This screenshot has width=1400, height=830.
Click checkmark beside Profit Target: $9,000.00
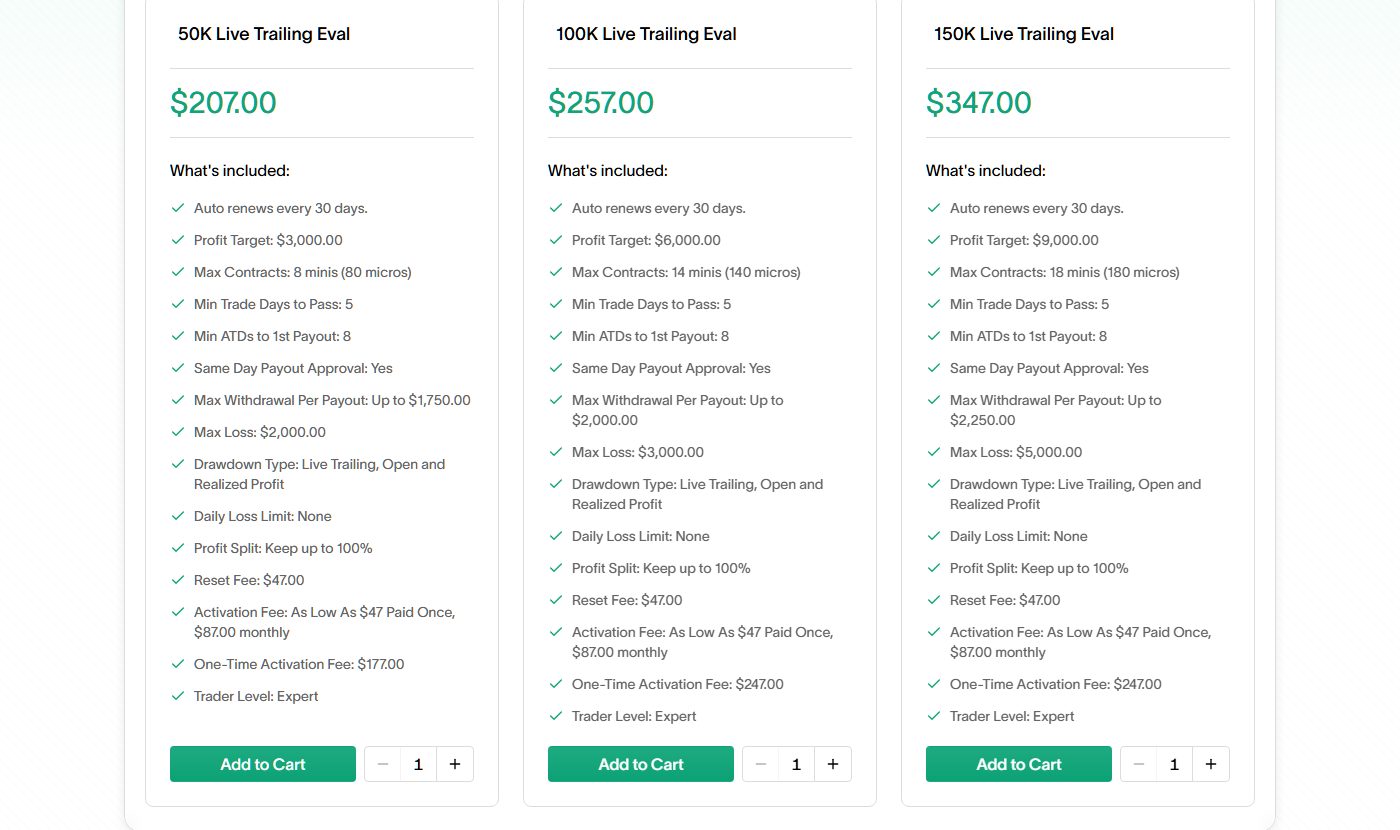[934, 240]
